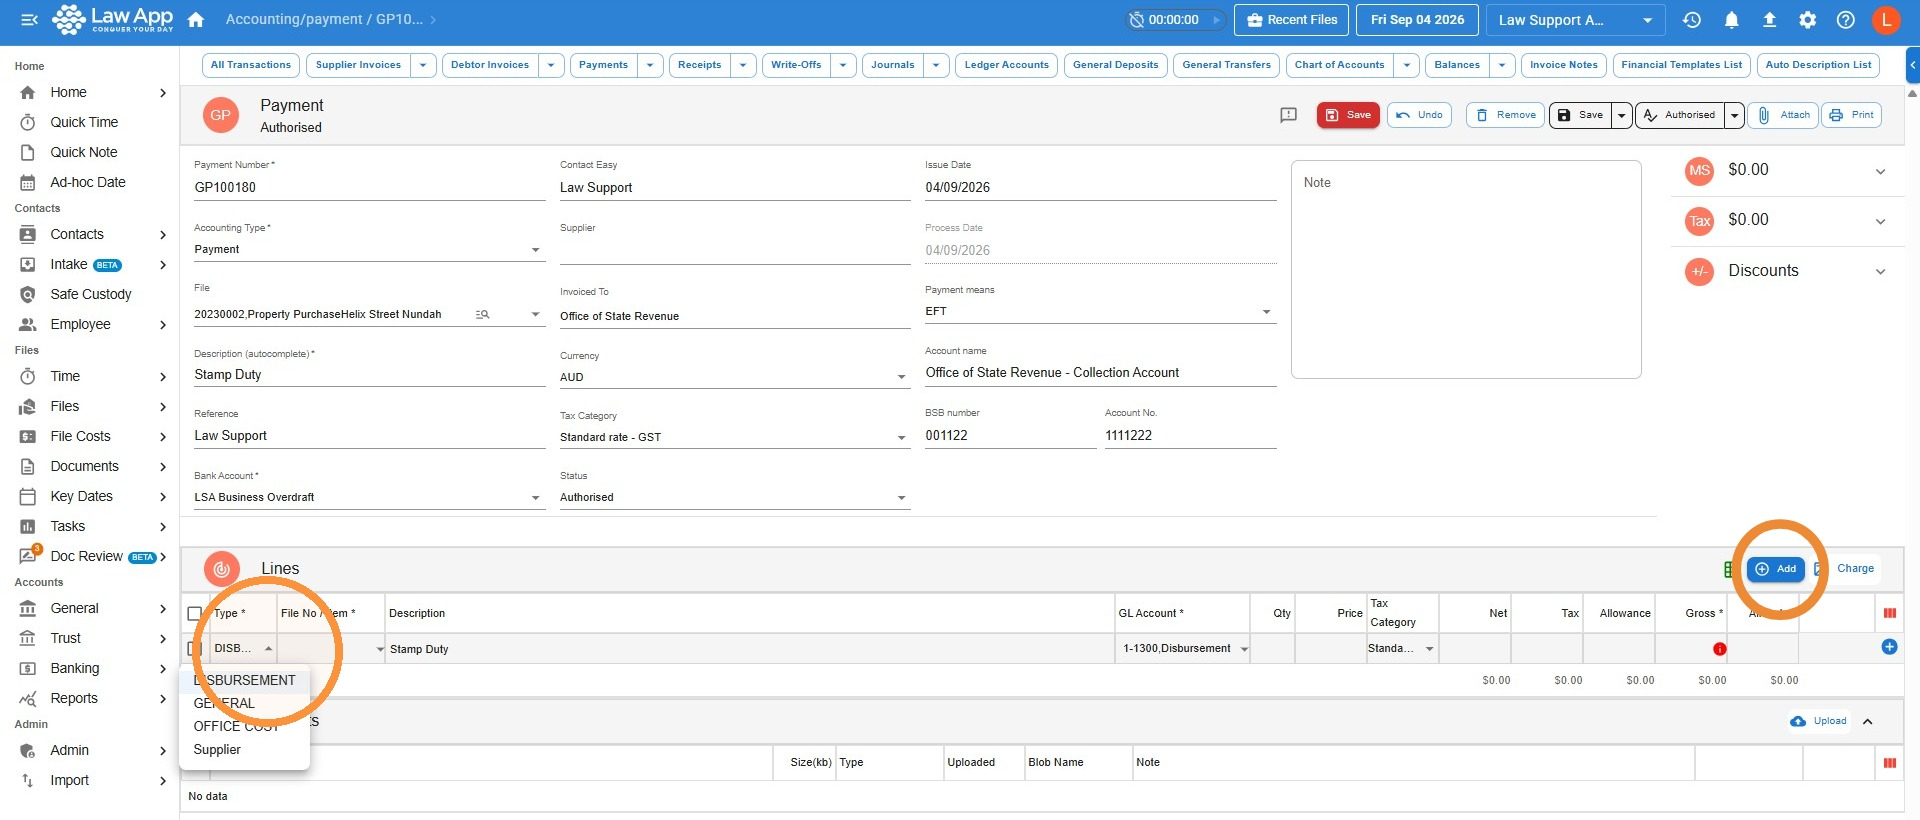Viewport: 1920px width, 820px height.
Task: Go to home via top bar house icon
Action: tap(196, 20)
